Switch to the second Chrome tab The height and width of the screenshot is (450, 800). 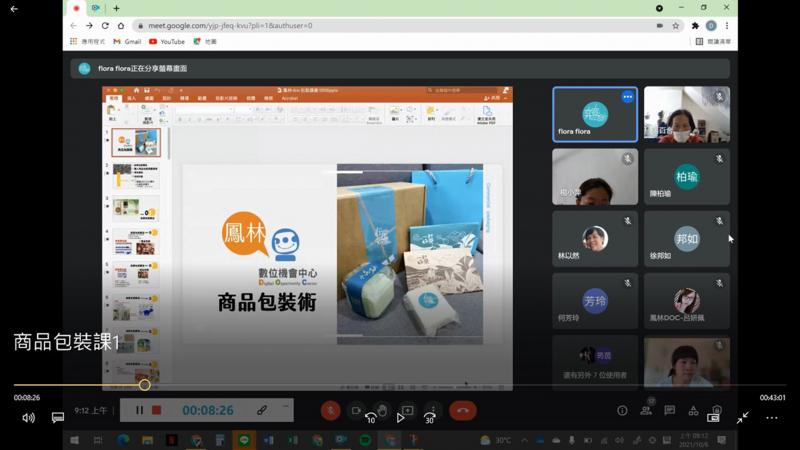[95, 8]
